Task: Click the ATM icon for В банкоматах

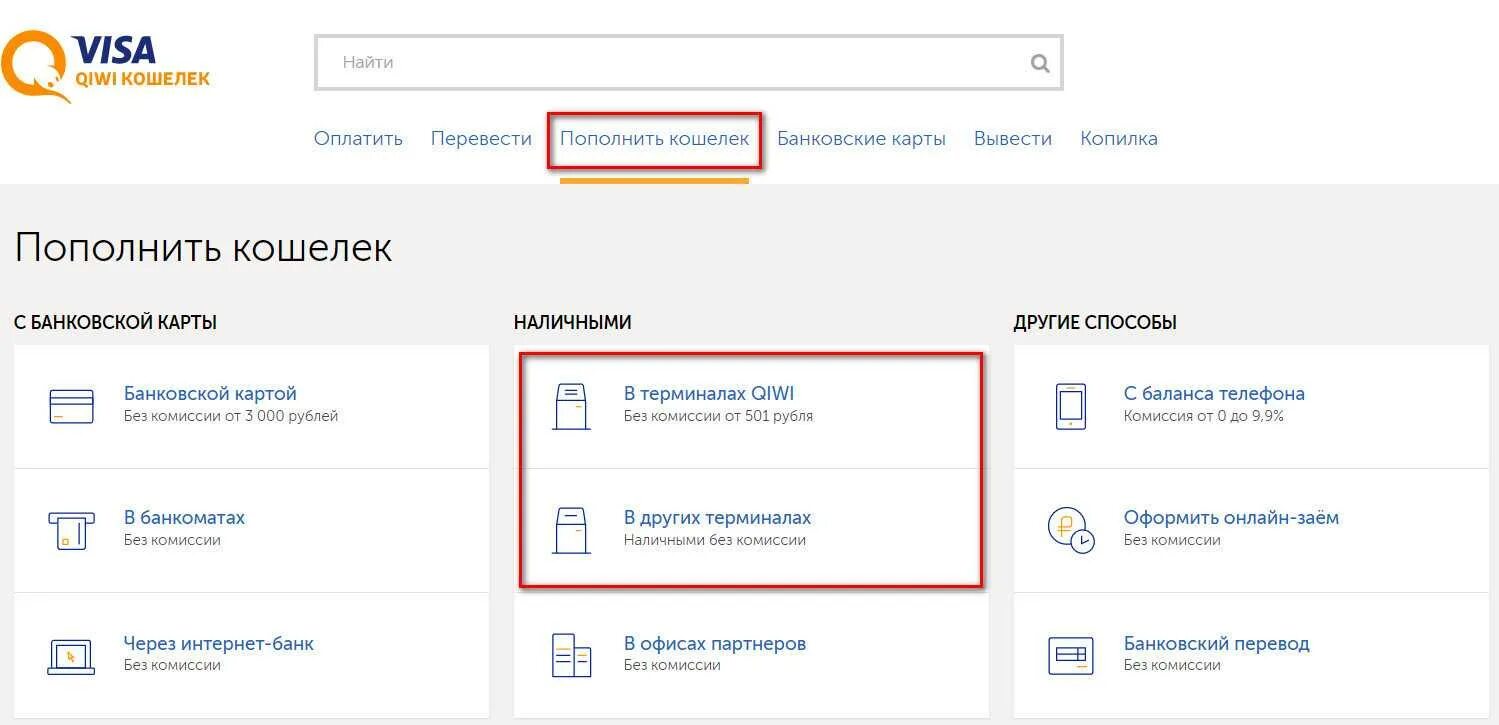Action: point(71,530)
